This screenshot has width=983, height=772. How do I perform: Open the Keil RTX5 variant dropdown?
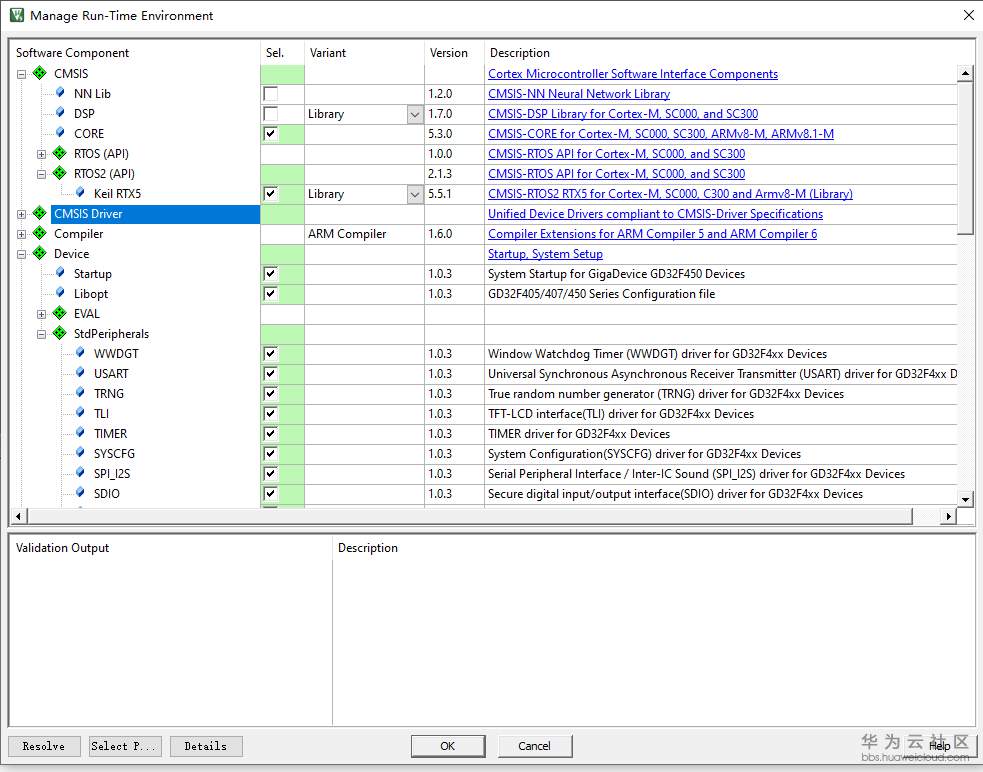coord(414,194)
